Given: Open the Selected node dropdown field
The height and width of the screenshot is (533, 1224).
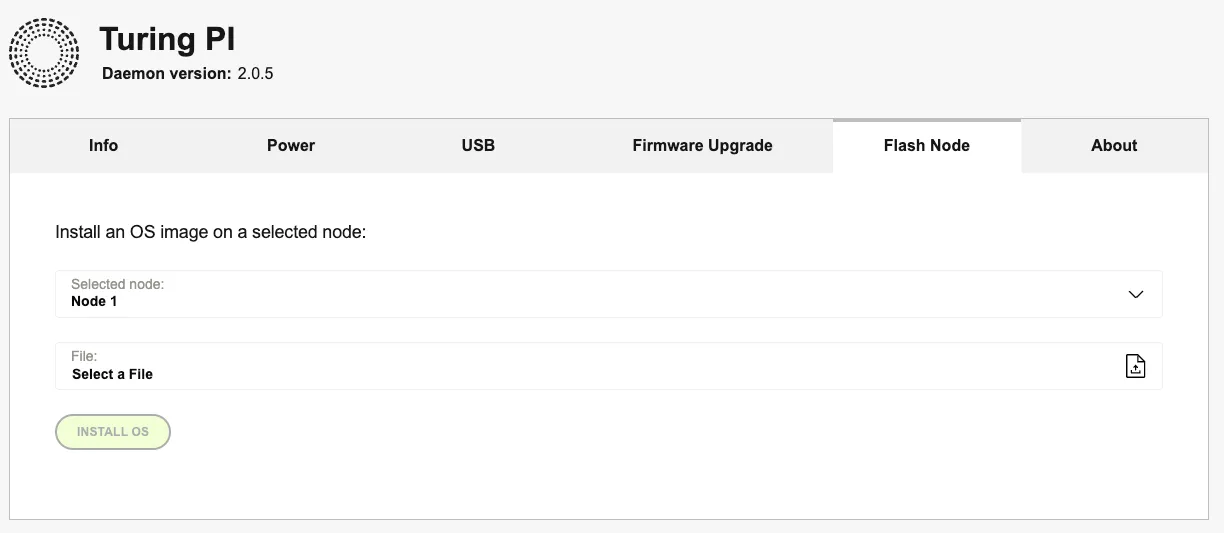Looking at the screenshot, I should (x=608, y=294).
